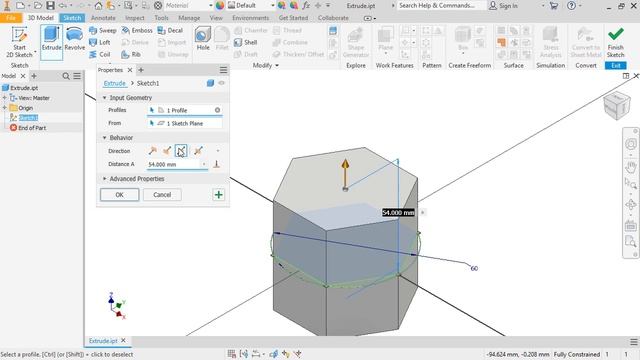
Task: Click the Finish Sketch checkmark
Action: coord(616,42)
